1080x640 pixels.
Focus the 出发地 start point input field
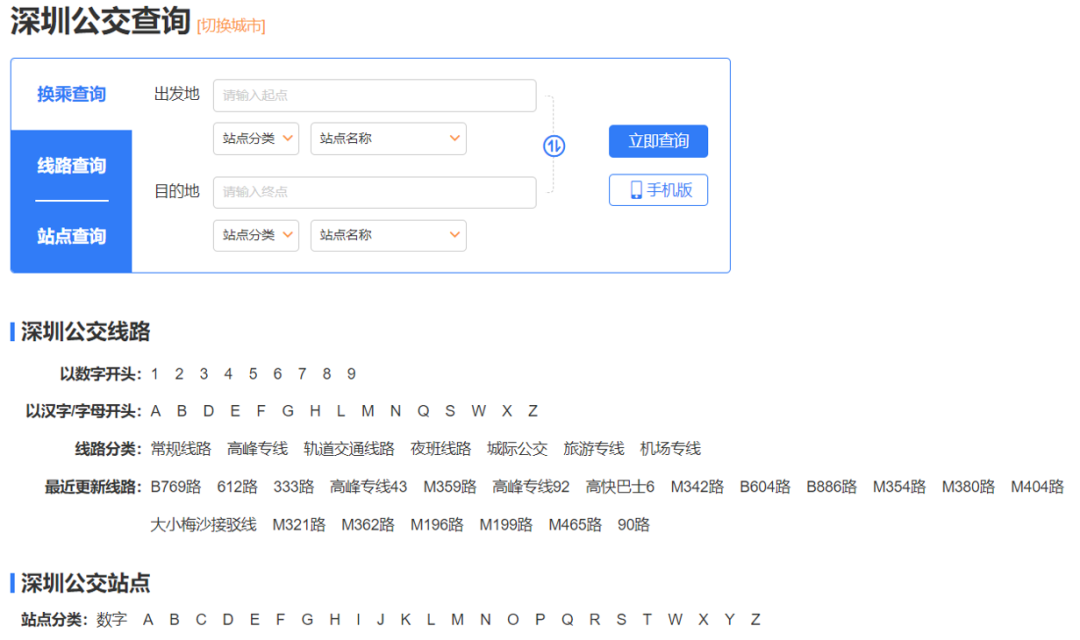coord(375,96)
